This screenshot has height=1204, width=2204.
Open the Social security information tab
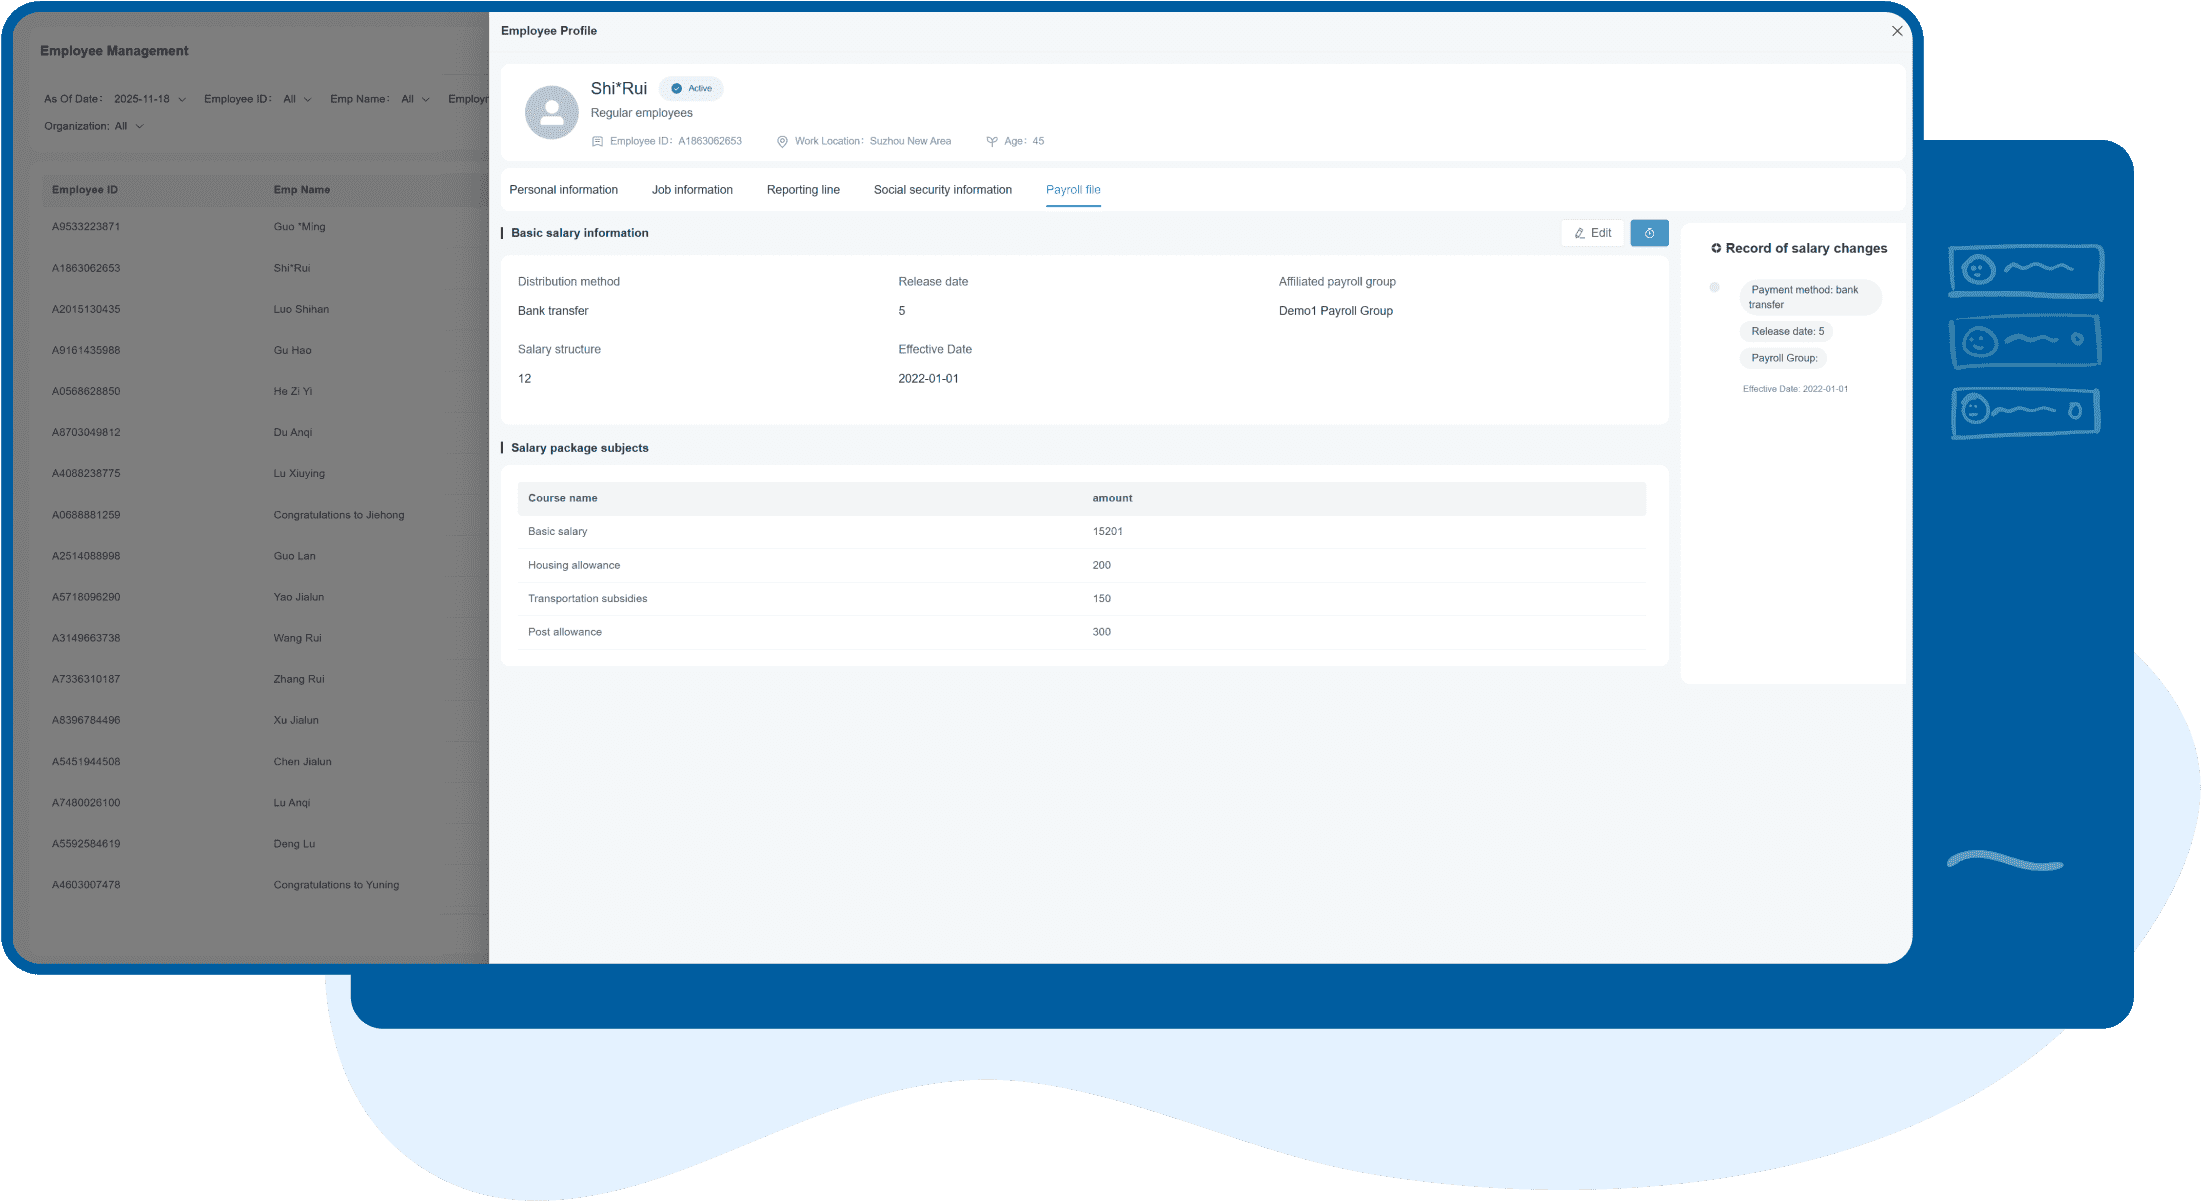pos(941,189)
